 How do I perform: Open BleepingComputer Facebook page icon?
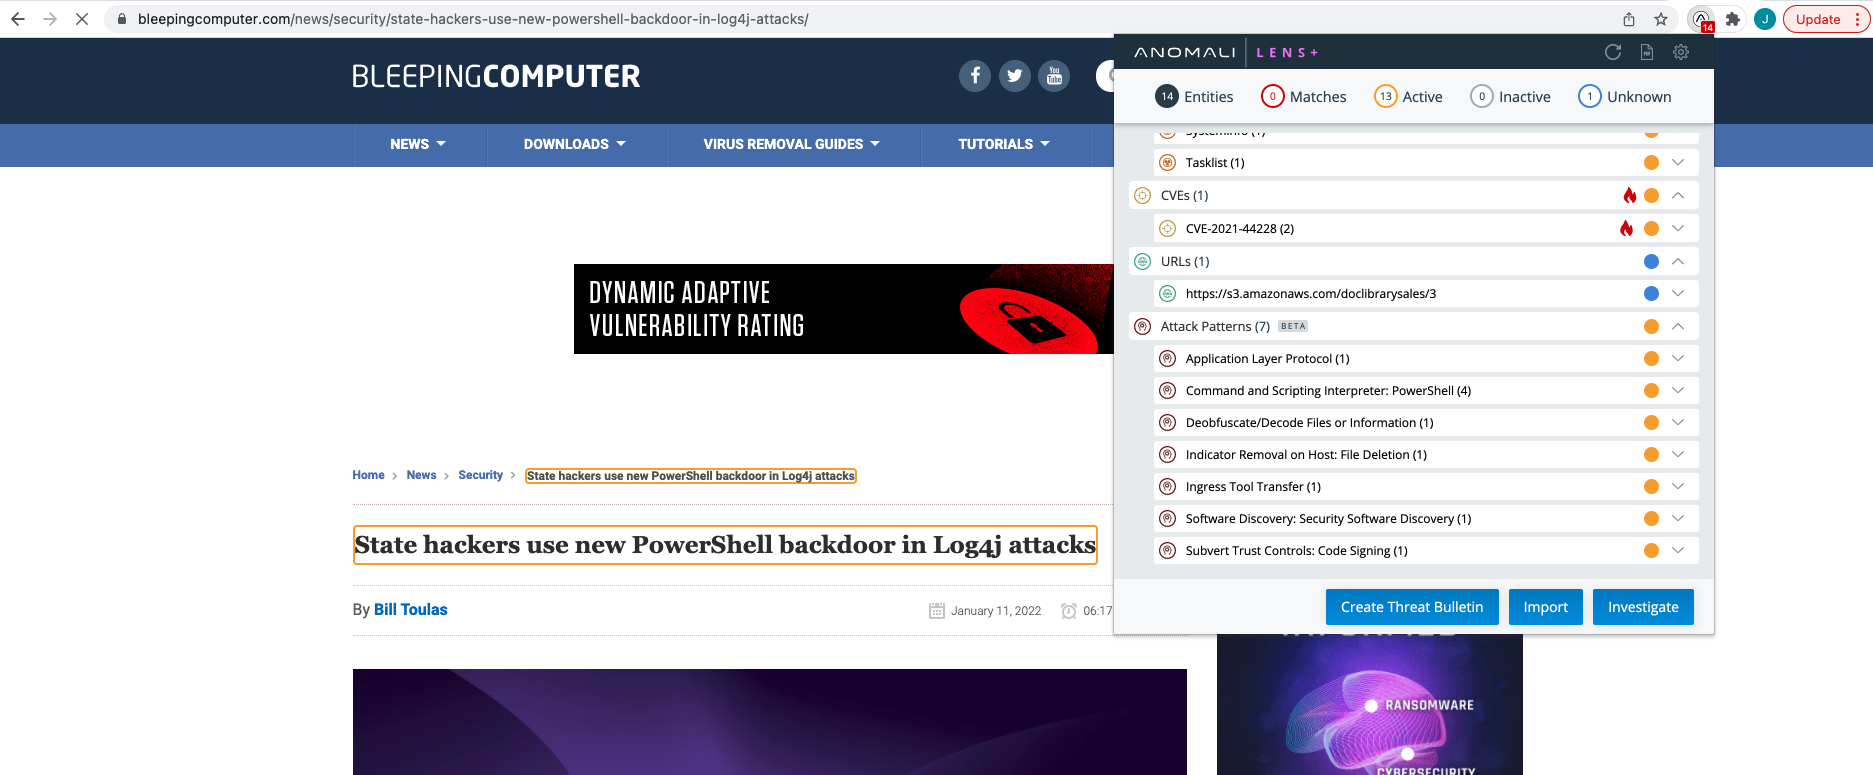(975, 76)
